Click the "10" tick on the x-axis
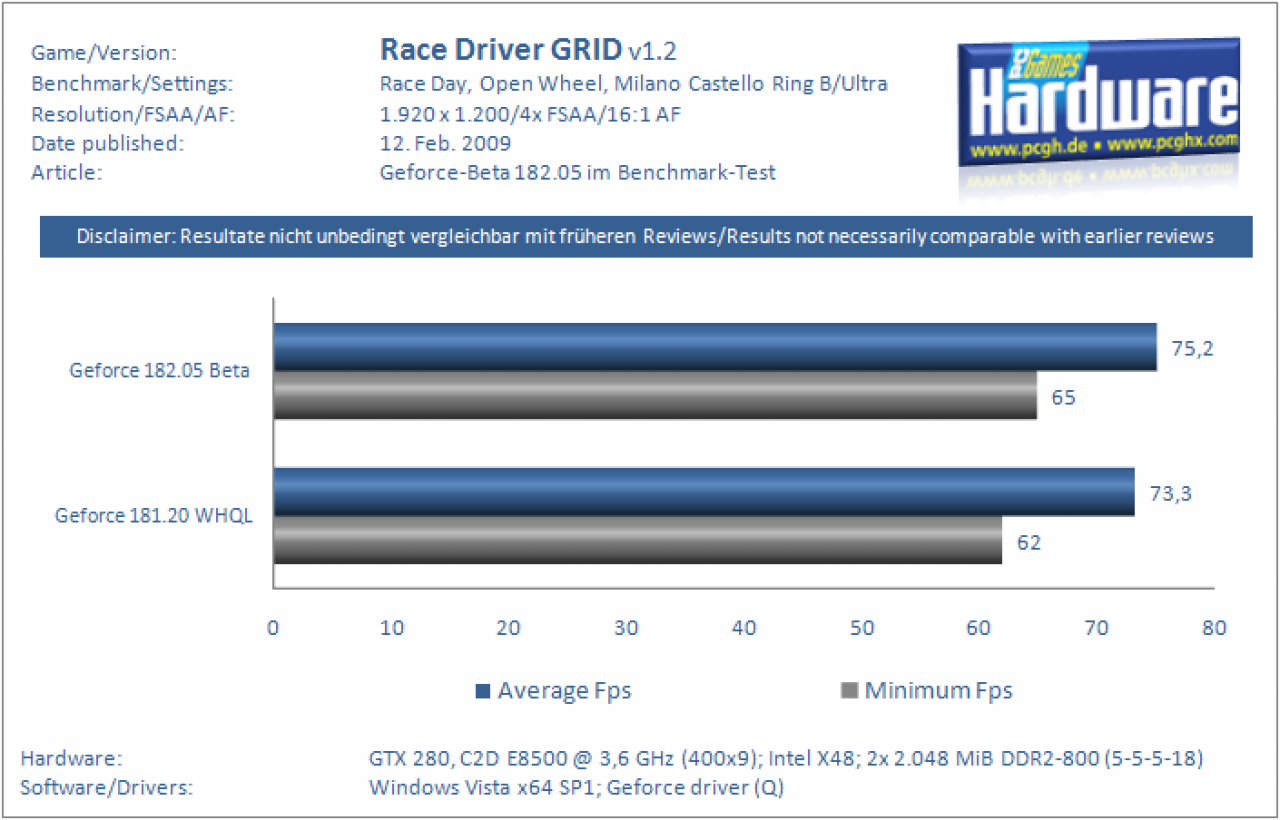Screen dimensions: 1280x820 391,628
